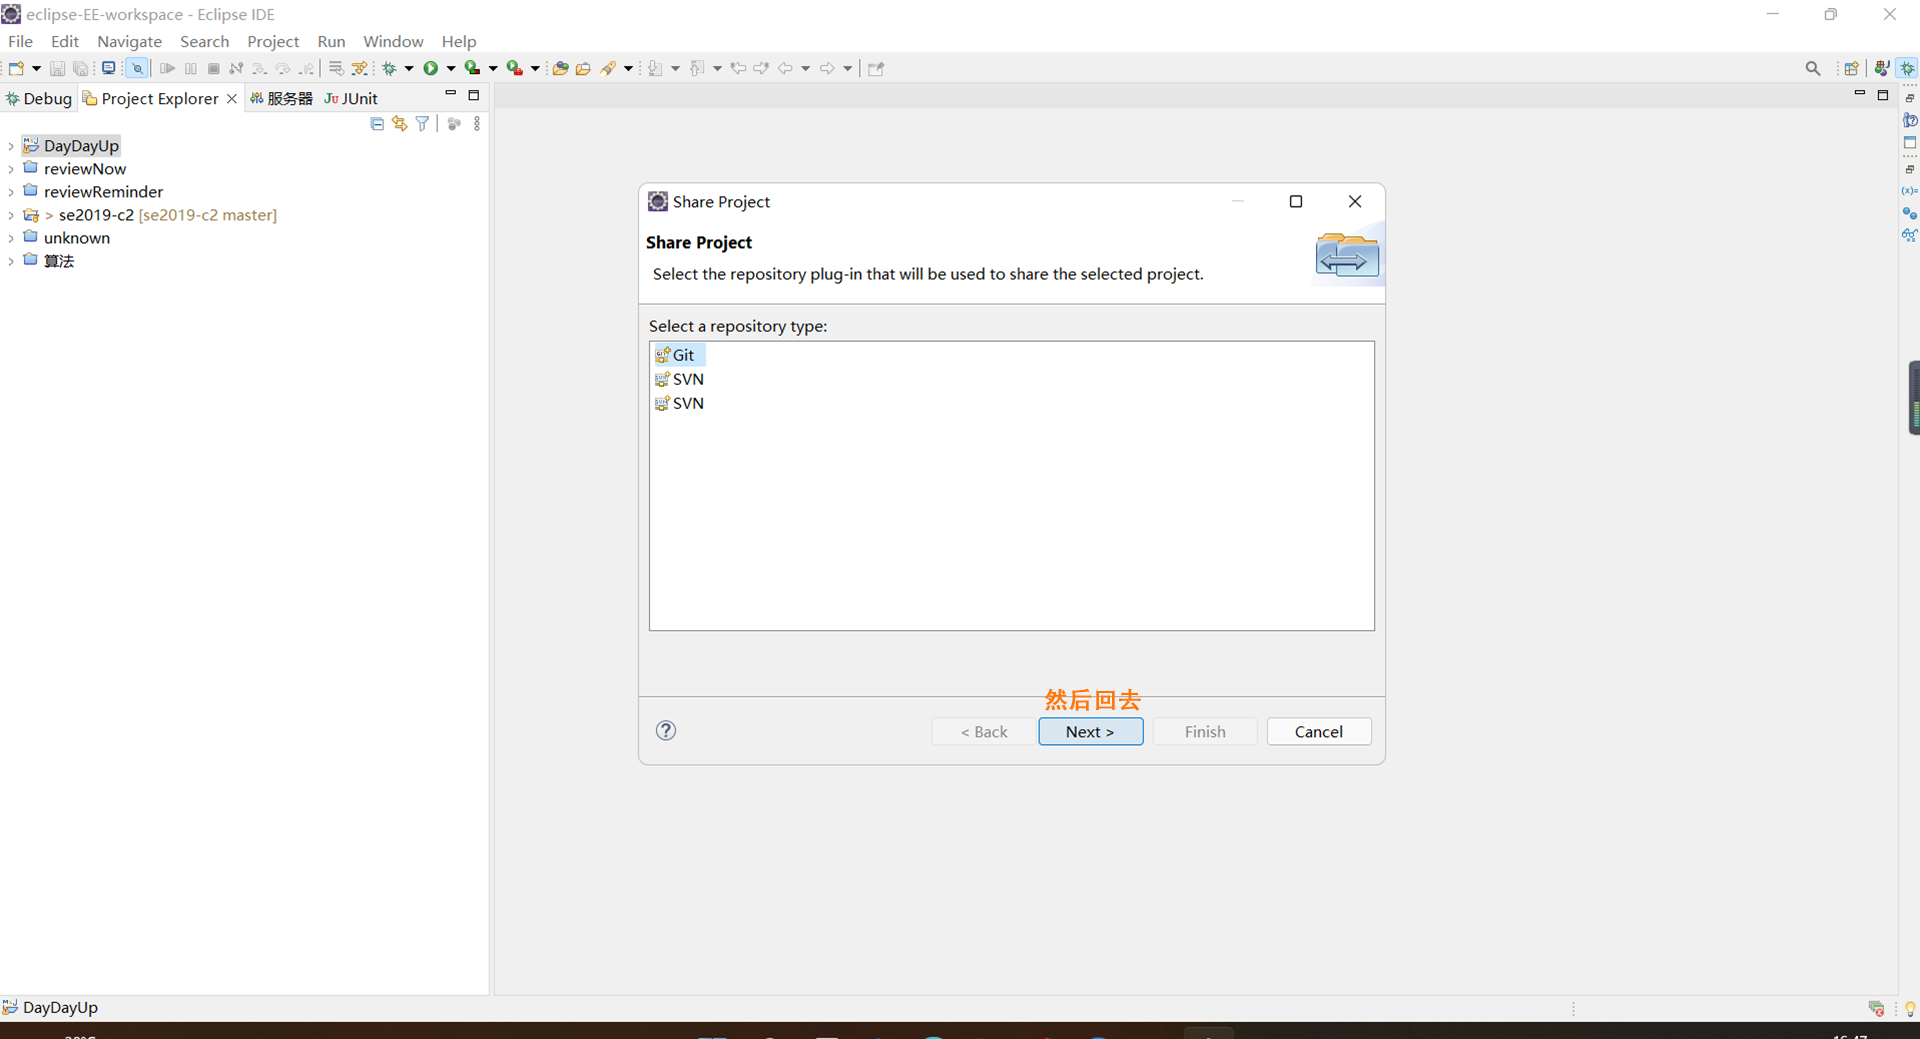The width and height of the screenshot is (1920, 1039).
Task: Open the File menu
Action: click(20, 41)
